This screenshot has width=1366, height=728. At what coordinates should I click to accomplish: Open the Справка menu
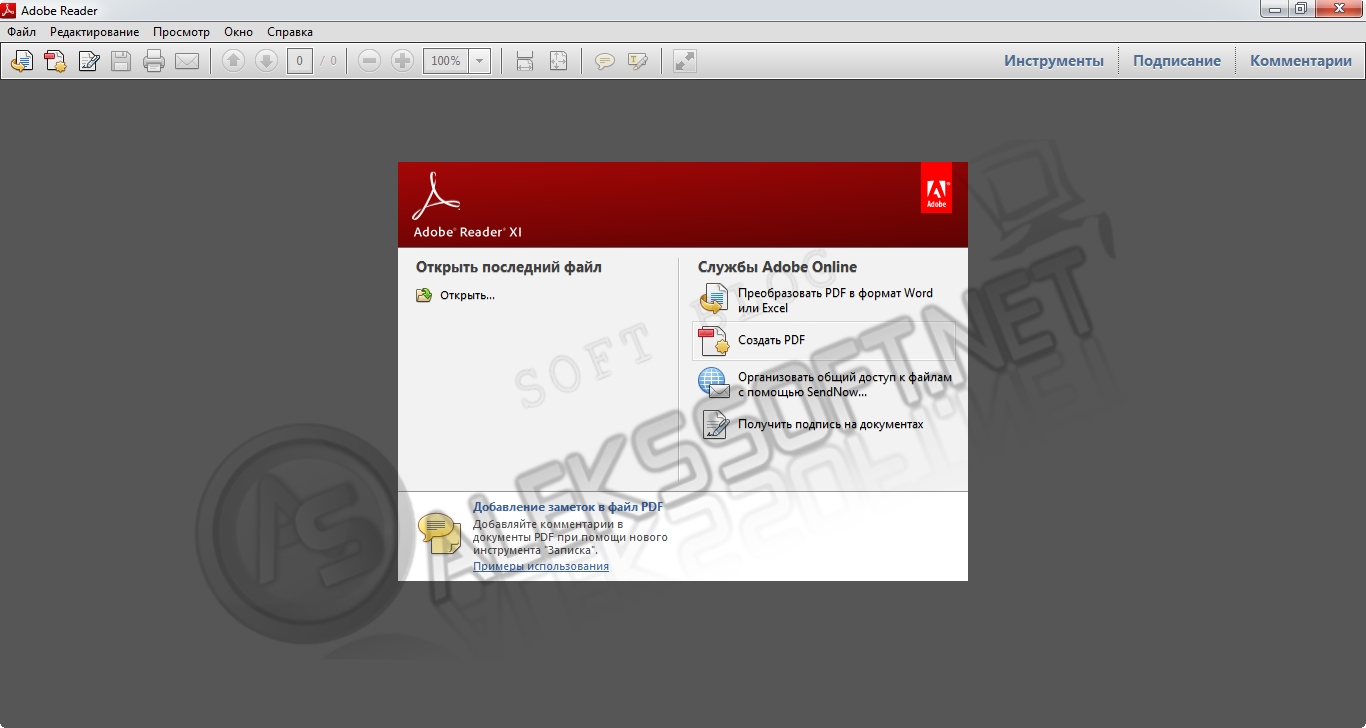click(x=290, y=32)
